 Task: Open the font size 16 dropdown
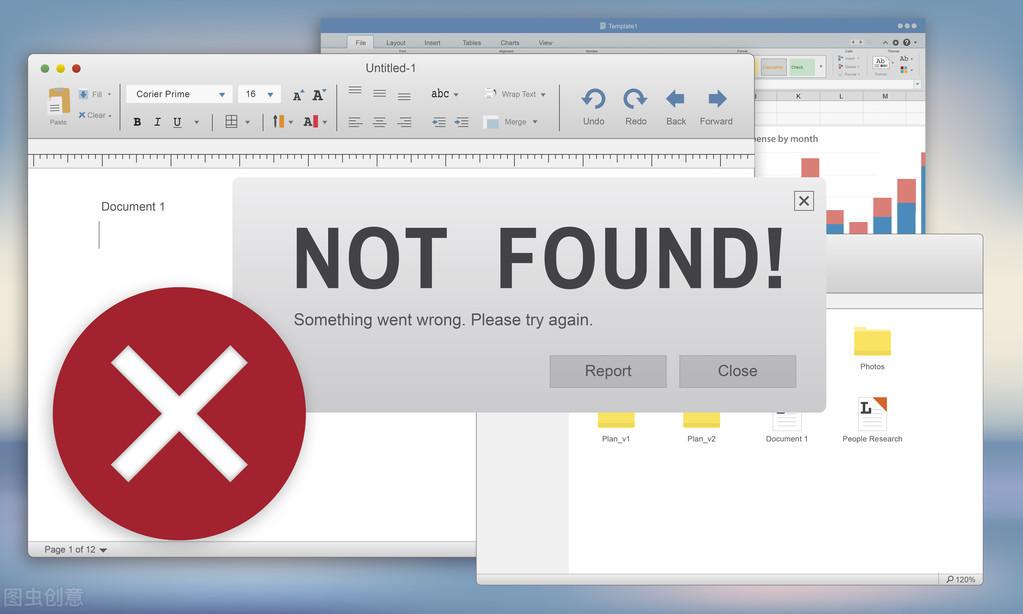(x=259, y=94)
